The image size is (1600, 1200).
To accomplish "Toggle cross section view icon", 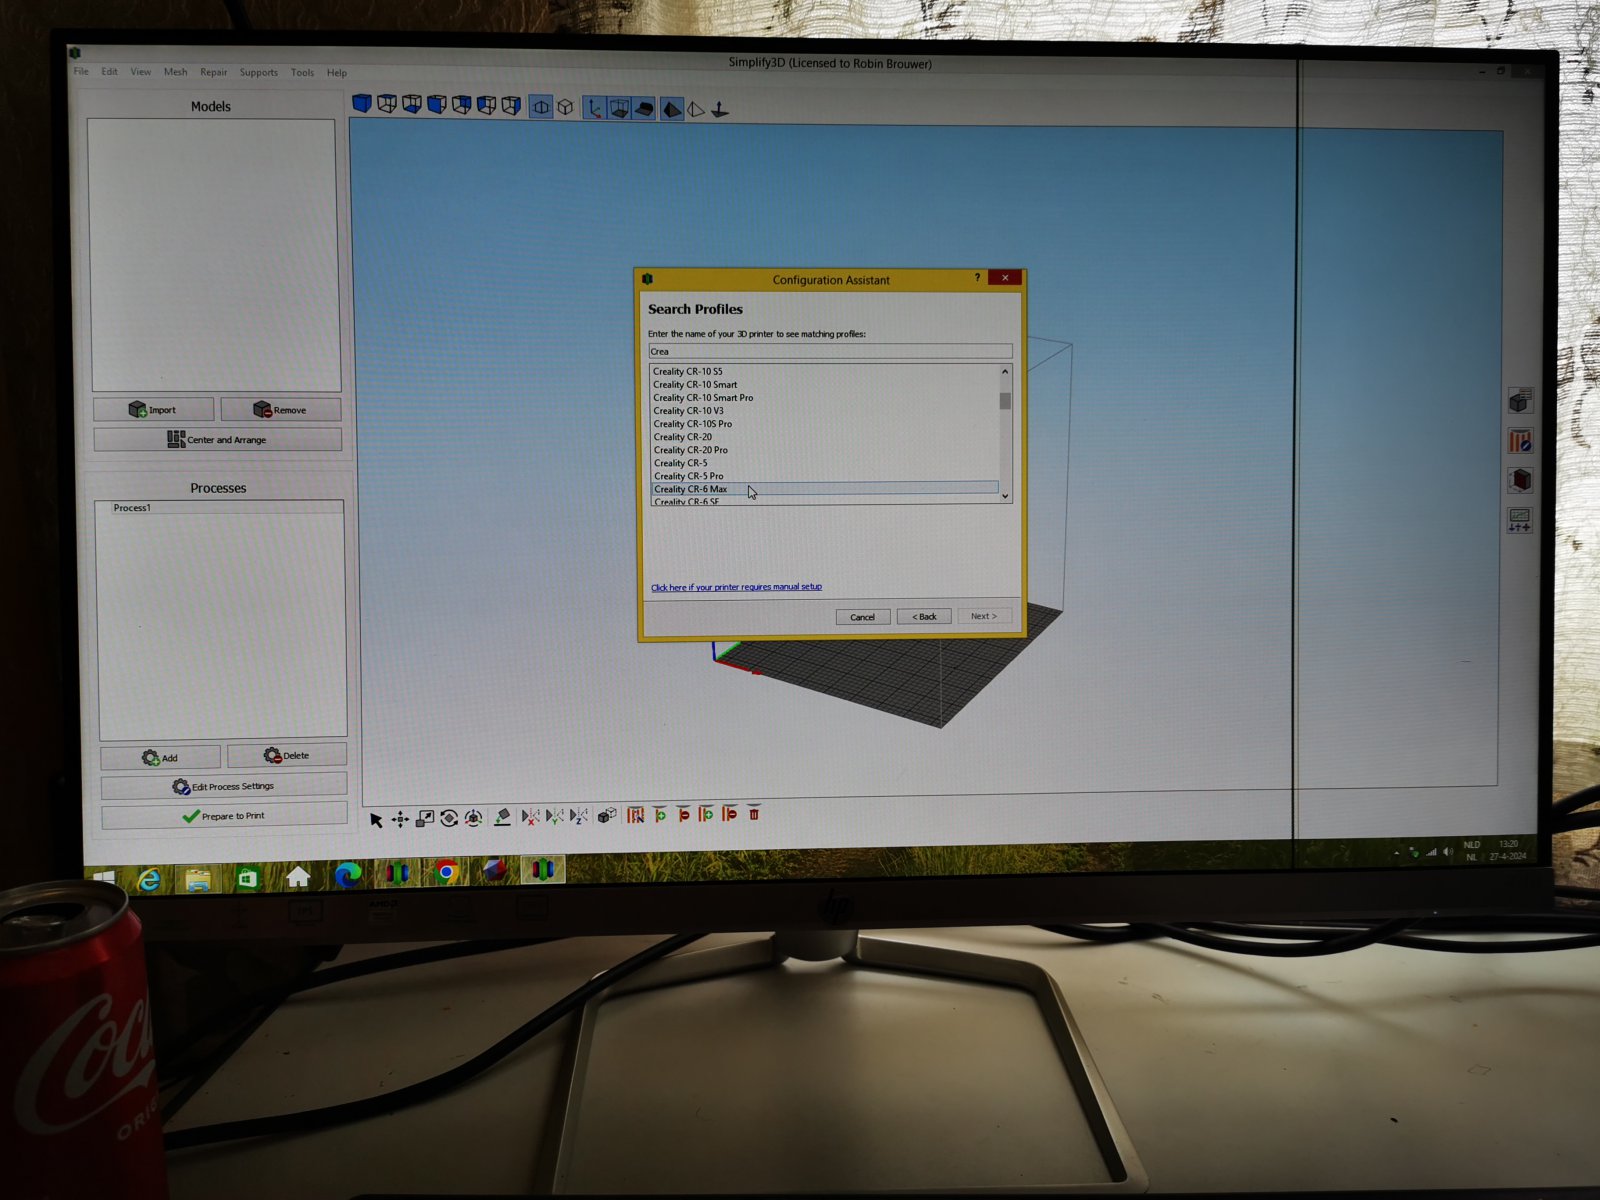I will pos(541,106).
